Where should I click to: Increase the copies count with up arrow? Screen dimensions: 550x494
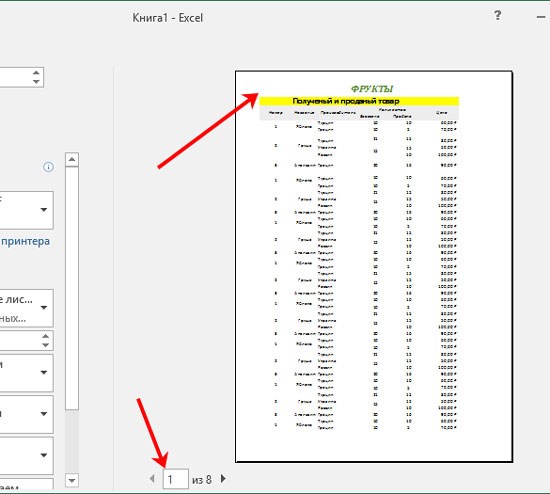(36, 73)
